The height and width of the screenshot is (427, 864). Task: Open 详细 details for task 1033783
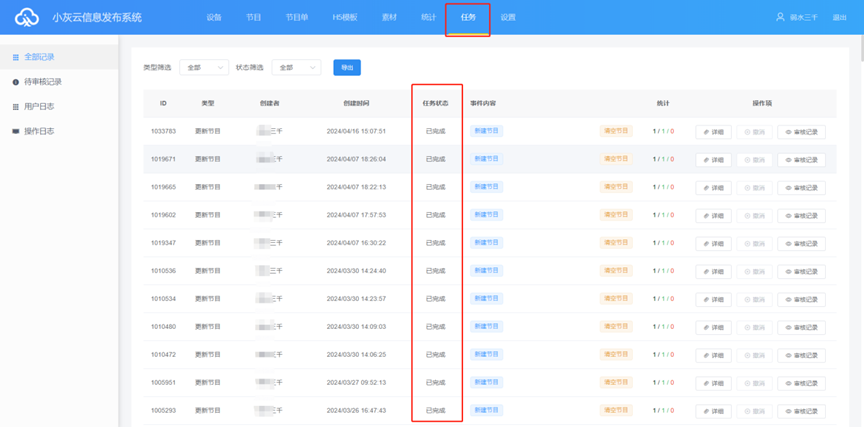pos(713,131)
